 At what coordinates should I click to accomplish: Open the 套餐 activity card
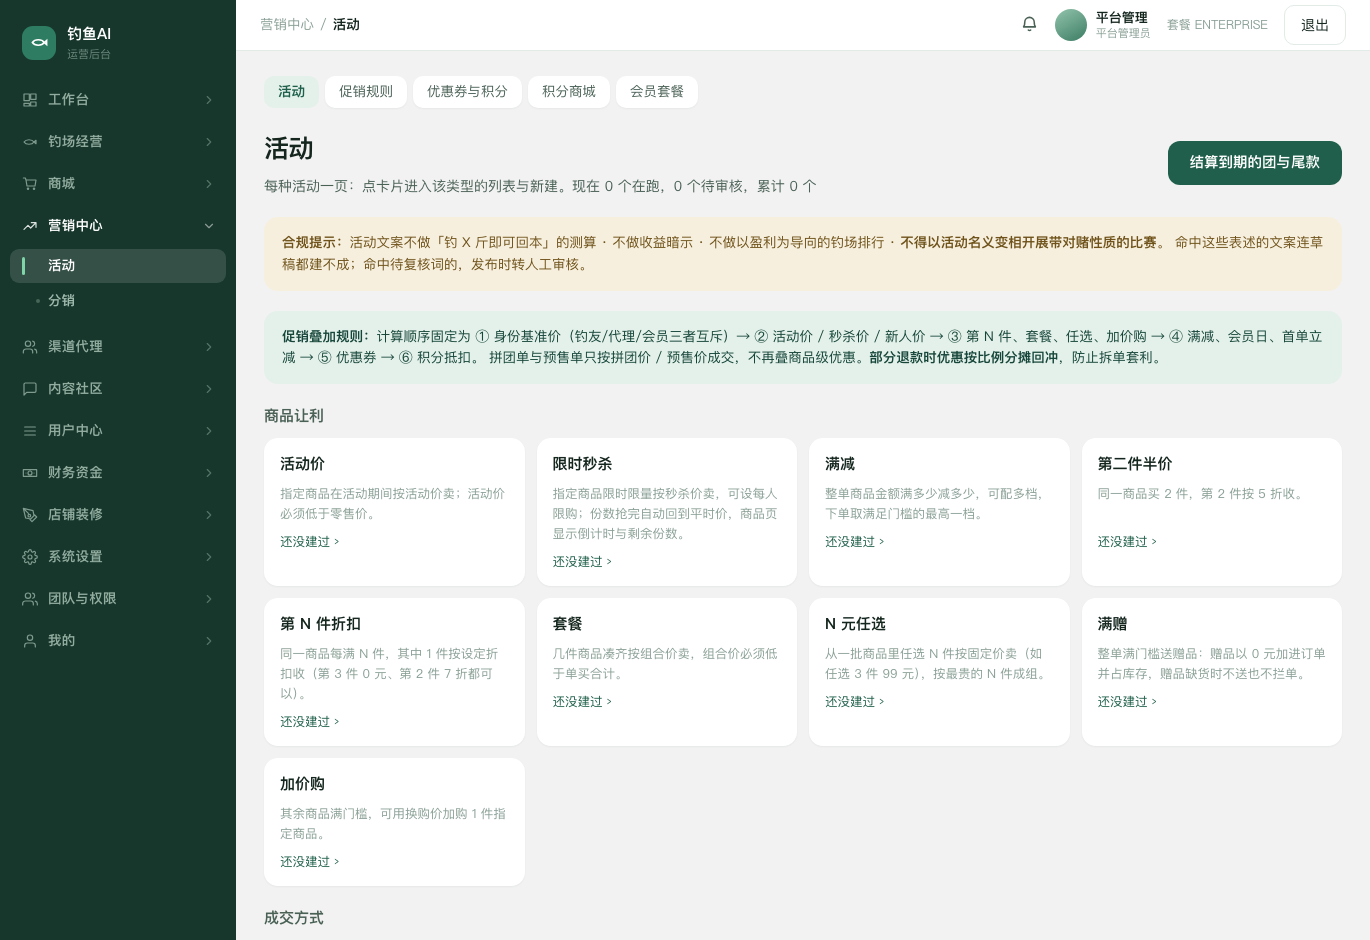(x=667, y=672)
